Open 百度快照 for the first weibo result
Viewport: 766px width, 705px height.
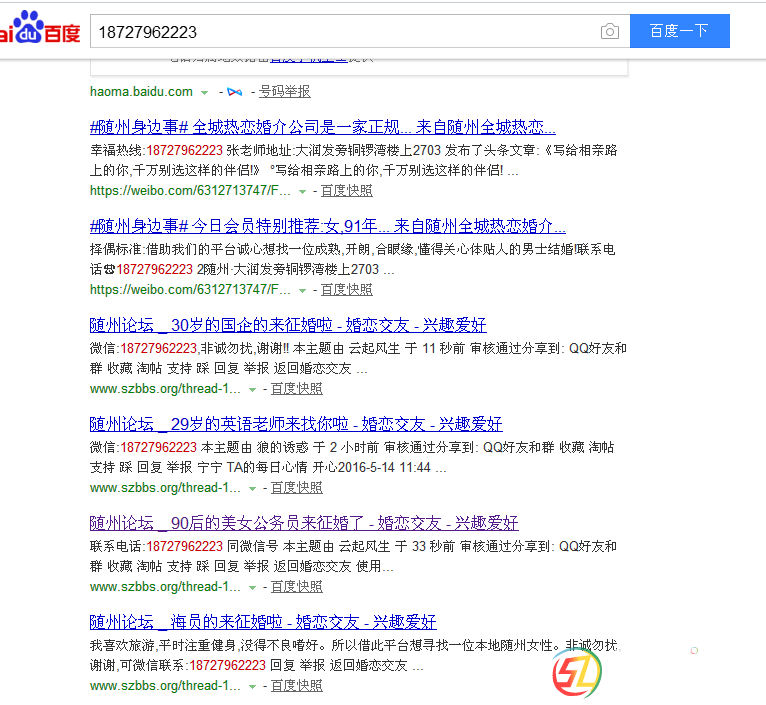point(346,191)
